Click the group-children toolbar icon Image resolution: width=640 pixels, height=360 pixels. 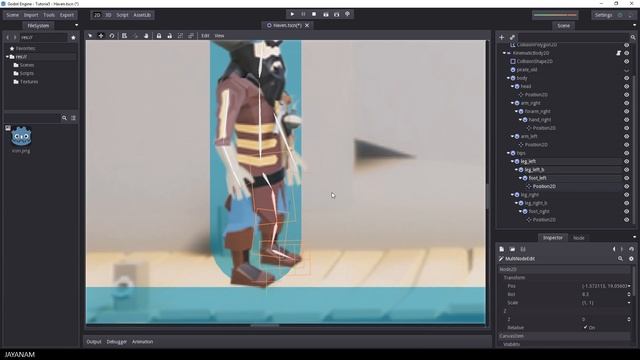tap(180, 36)
